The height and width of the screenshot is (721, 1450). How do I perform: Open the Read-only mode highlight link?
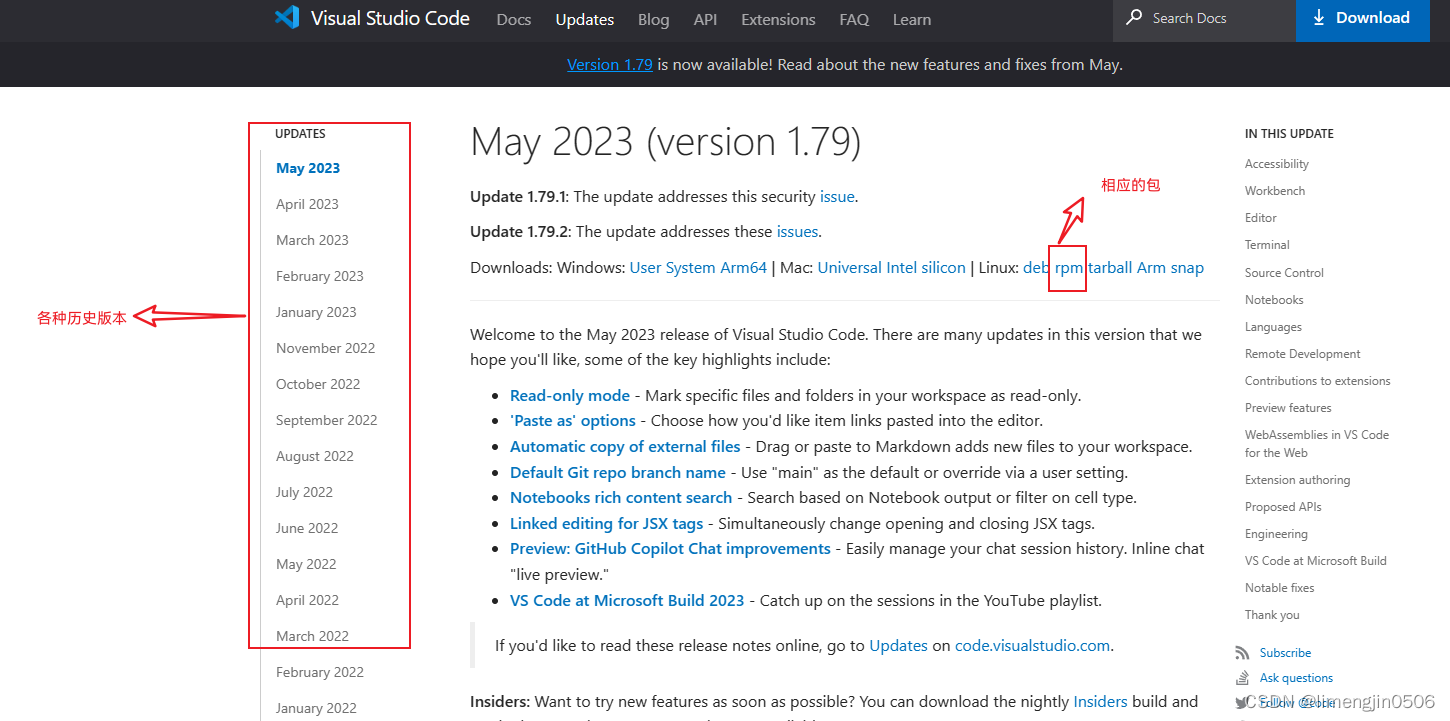coord(570,395)
